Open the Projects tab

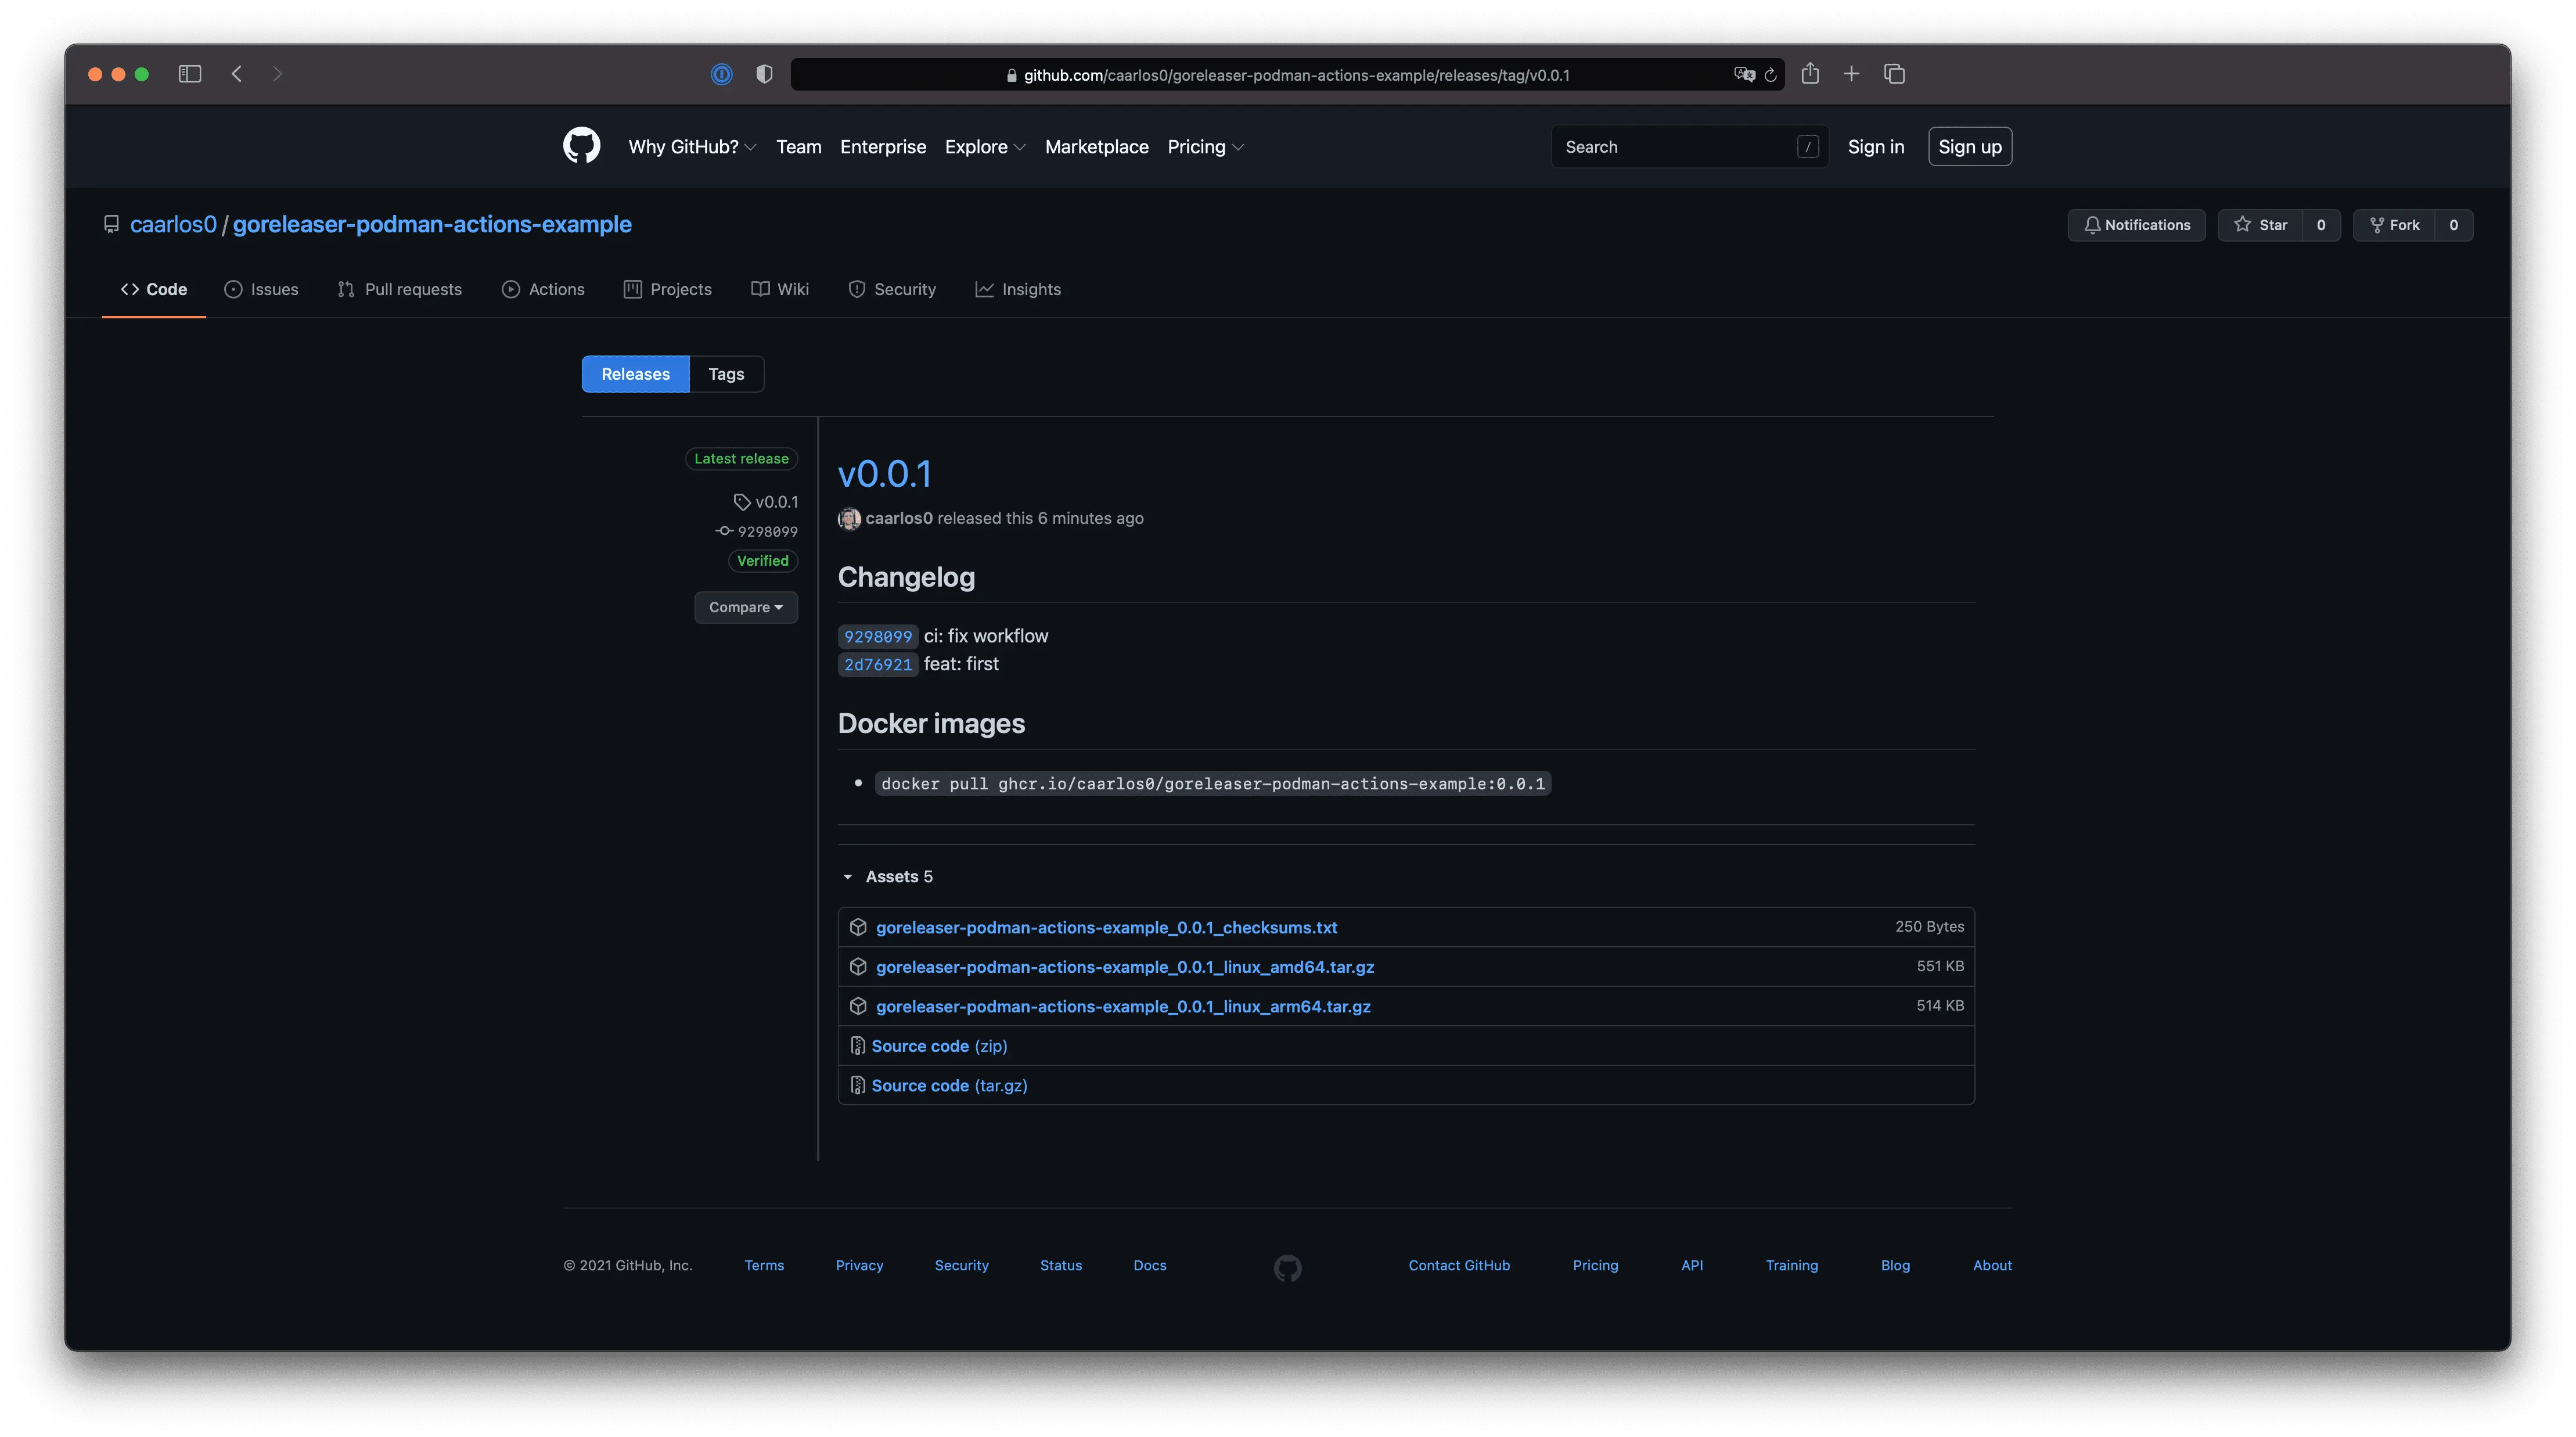click(x=668, y=289)
